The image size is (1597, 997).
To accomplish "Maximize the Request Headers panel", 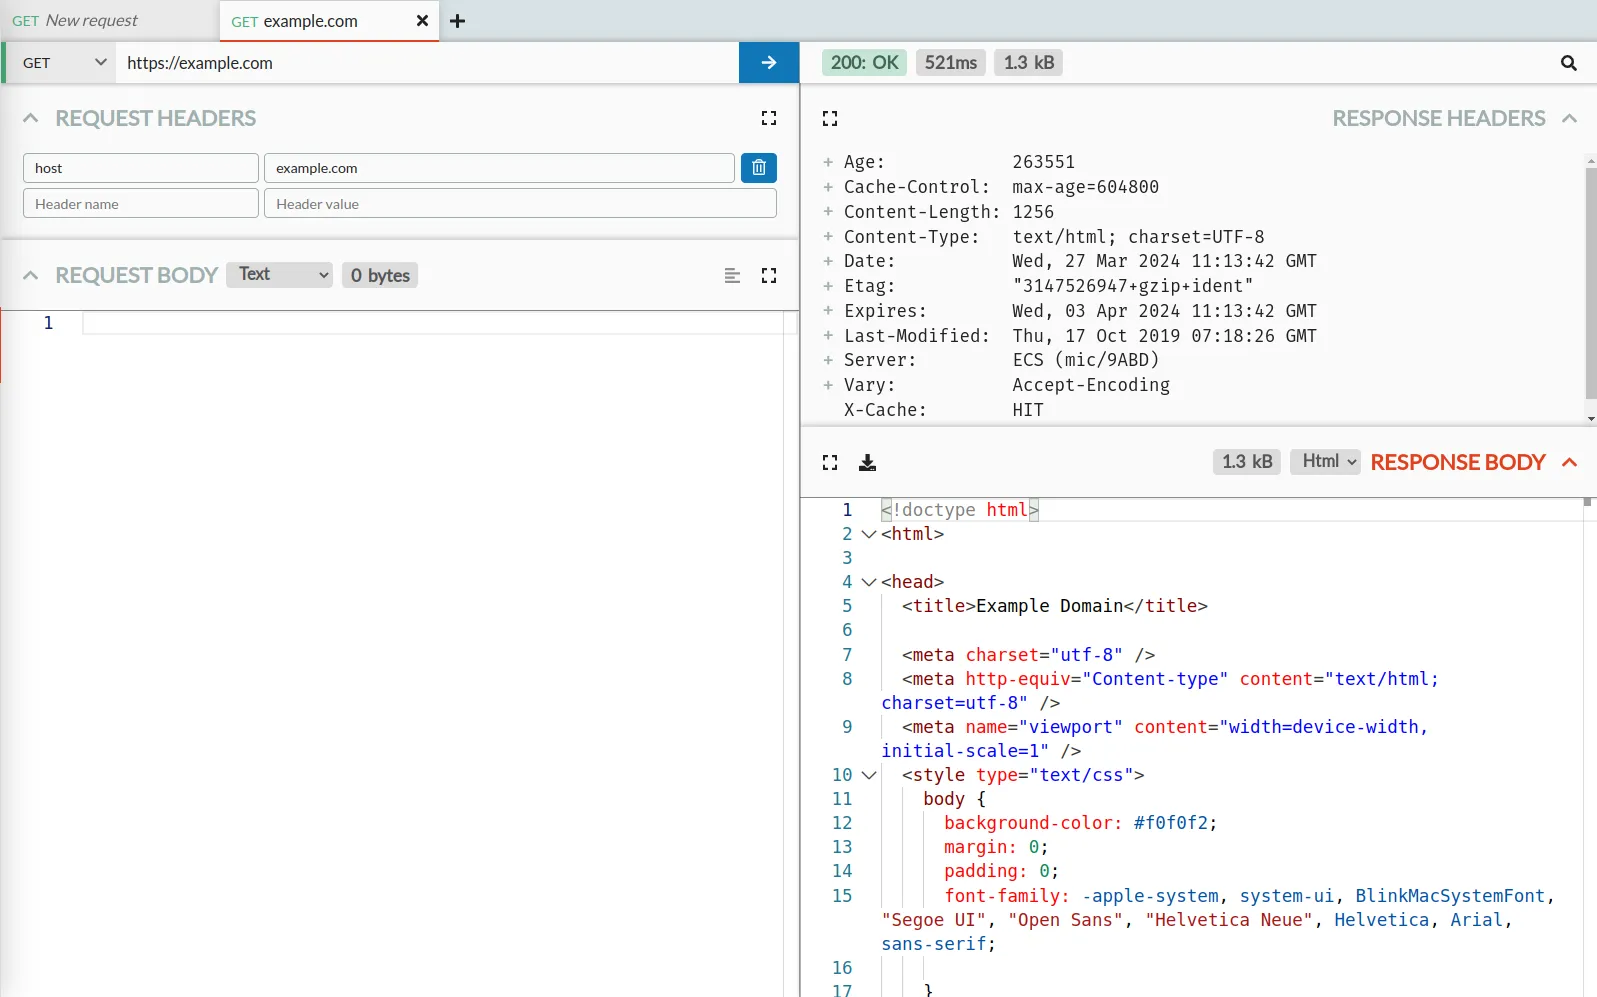I will (769, 118).
